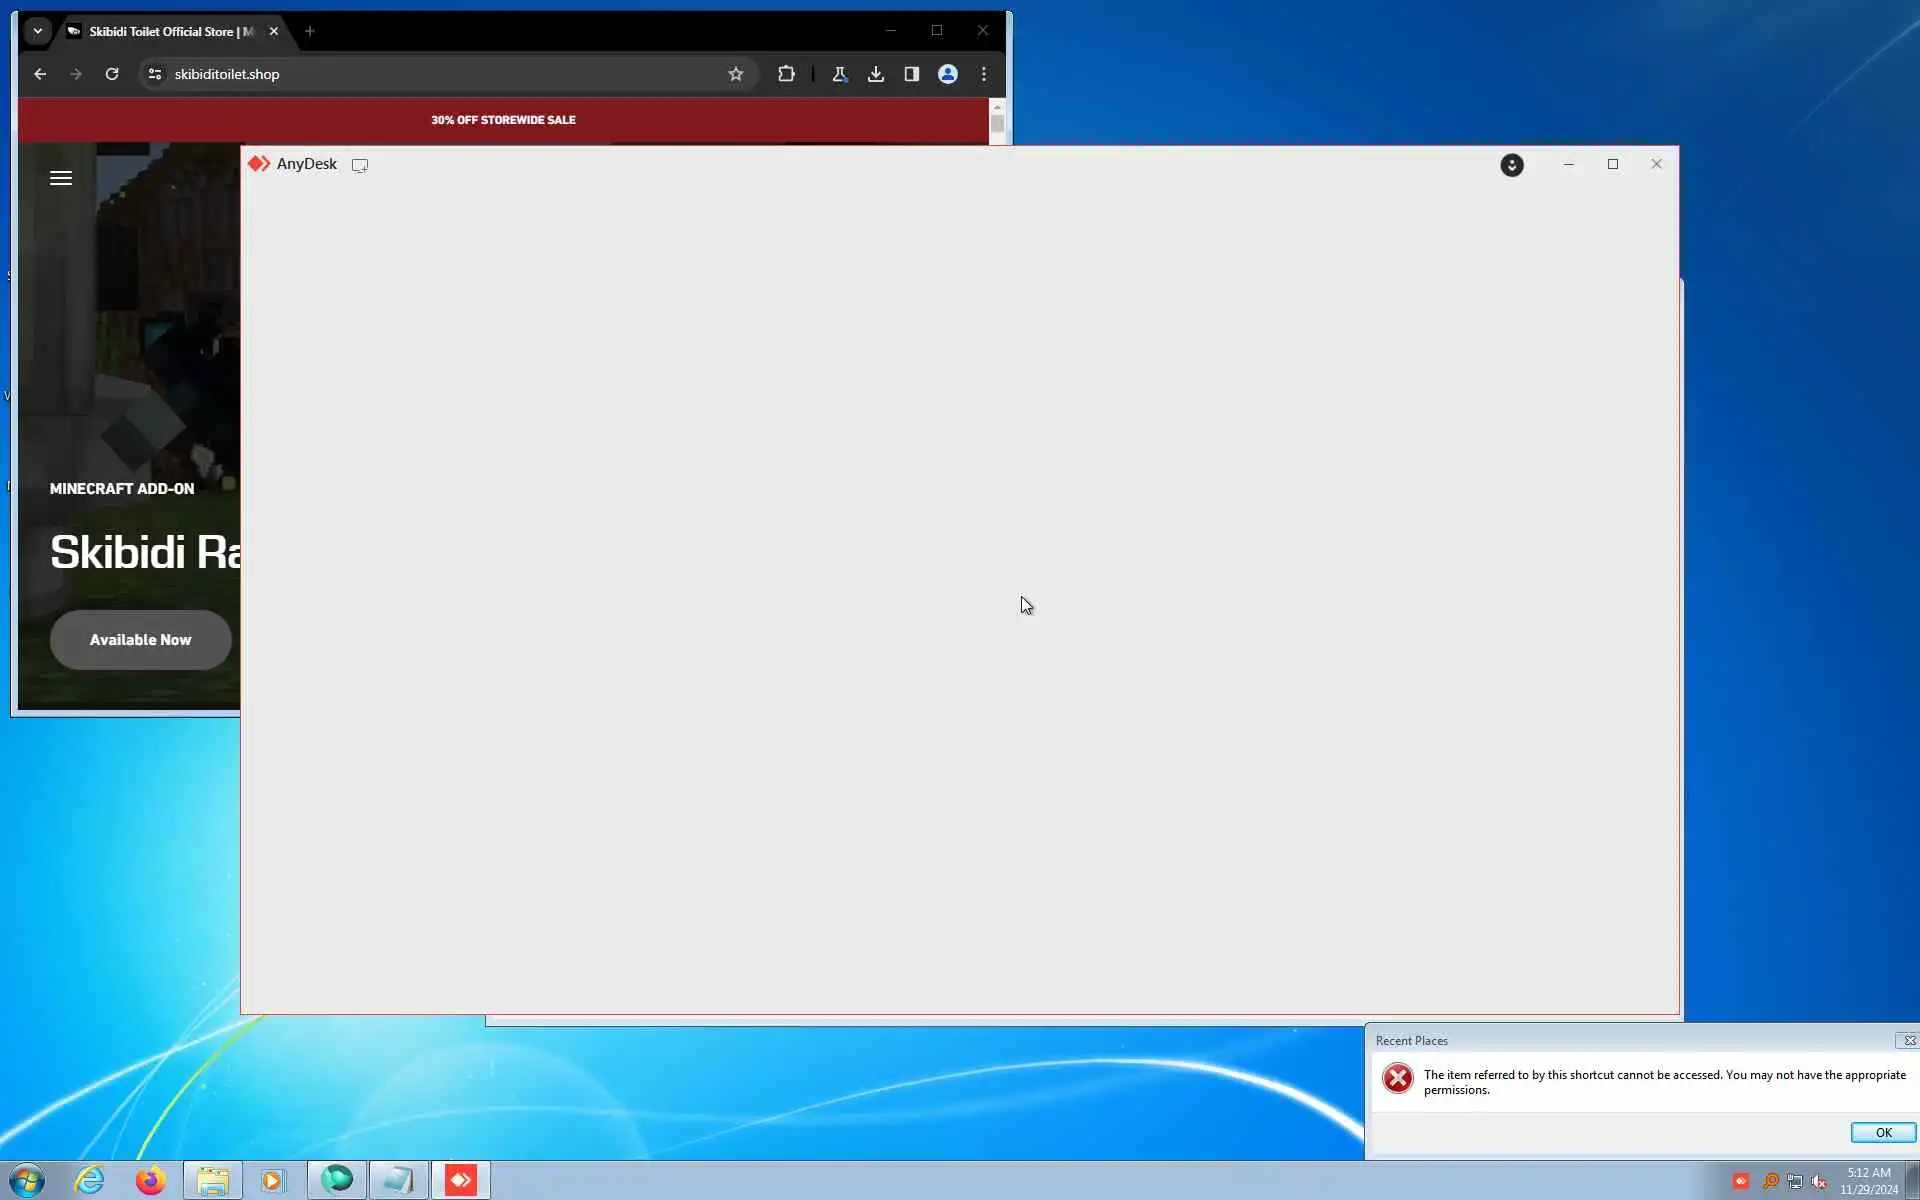
Task: Click the AnyDesk new session tab icon
Action: pyautogui.click(x=360, y=165)
